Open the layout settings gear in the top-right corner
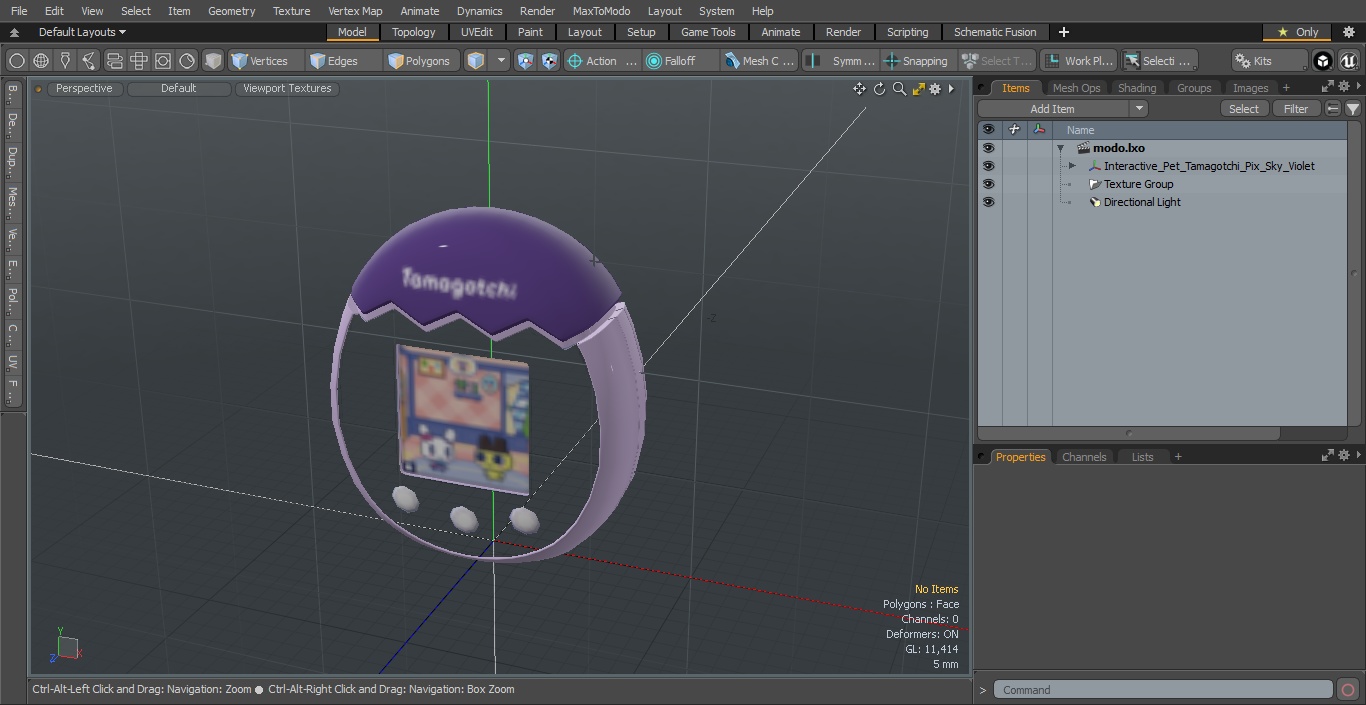 [x=1348, y=32]
